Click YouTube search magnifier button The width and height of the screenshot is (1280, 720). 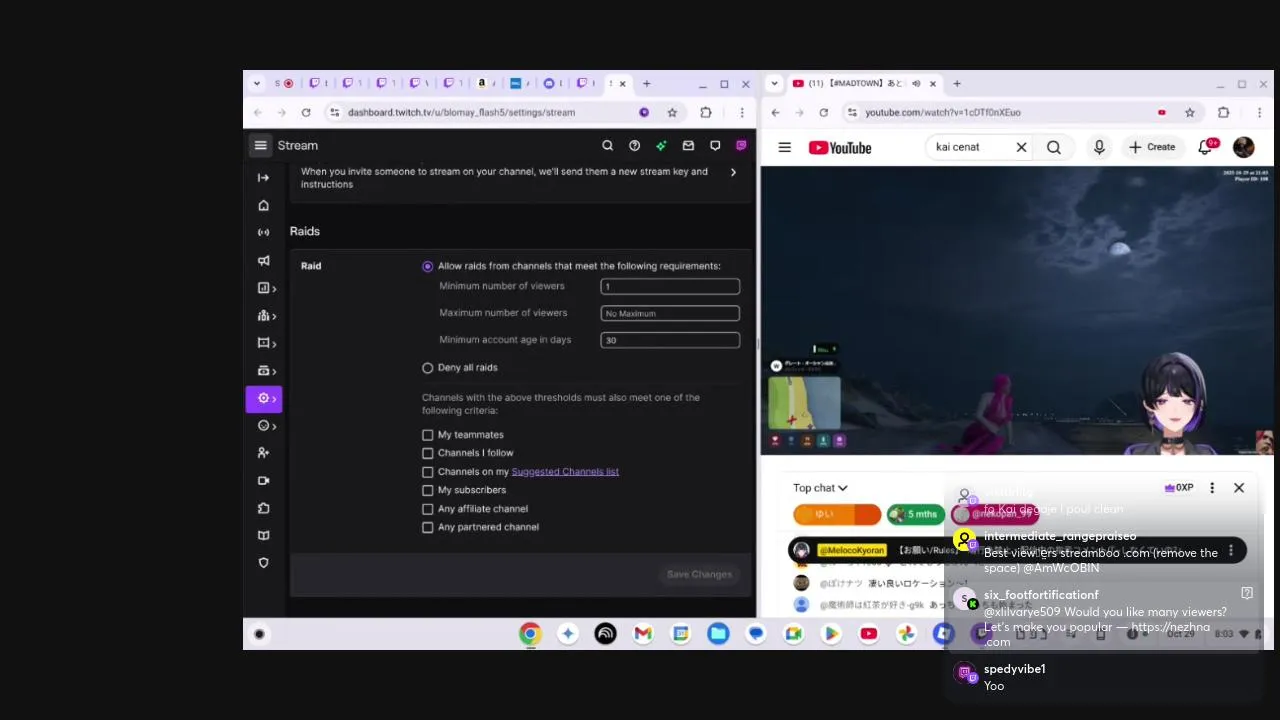pyautogui.click(x=1054, y=147)
